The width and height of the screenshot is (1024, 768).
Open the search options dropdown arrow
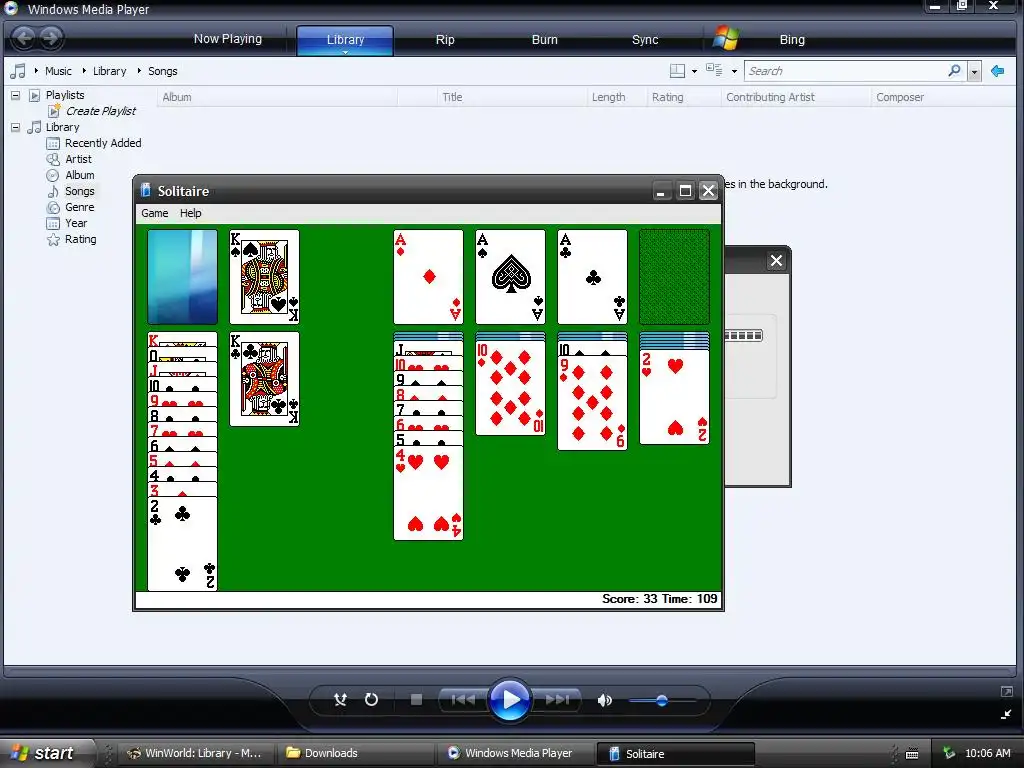click(x=974, y=71)
